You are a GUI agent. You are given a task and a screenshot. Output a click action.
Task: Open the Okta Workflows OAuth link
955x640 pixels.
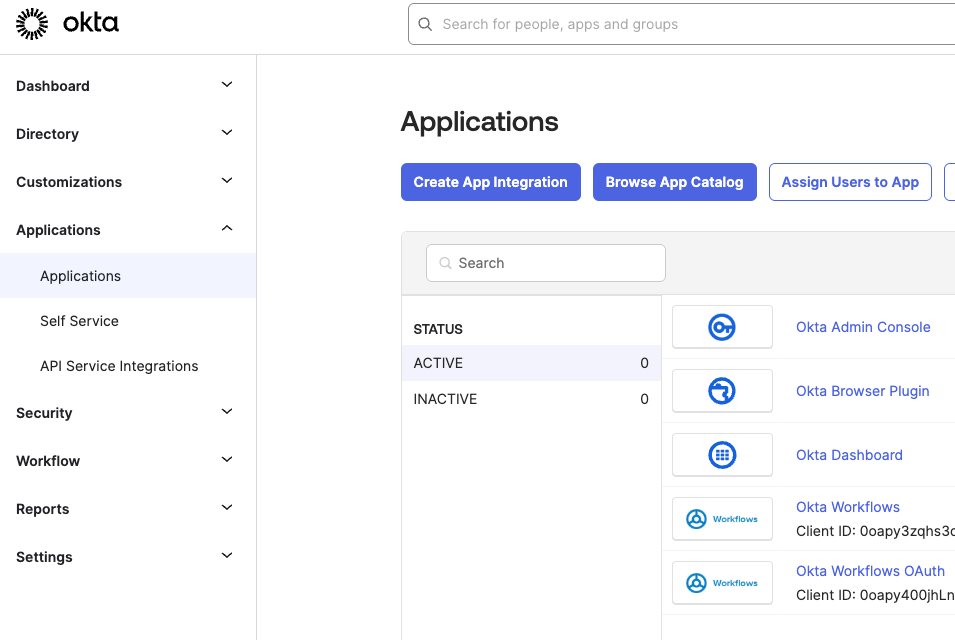click(870, 571)
